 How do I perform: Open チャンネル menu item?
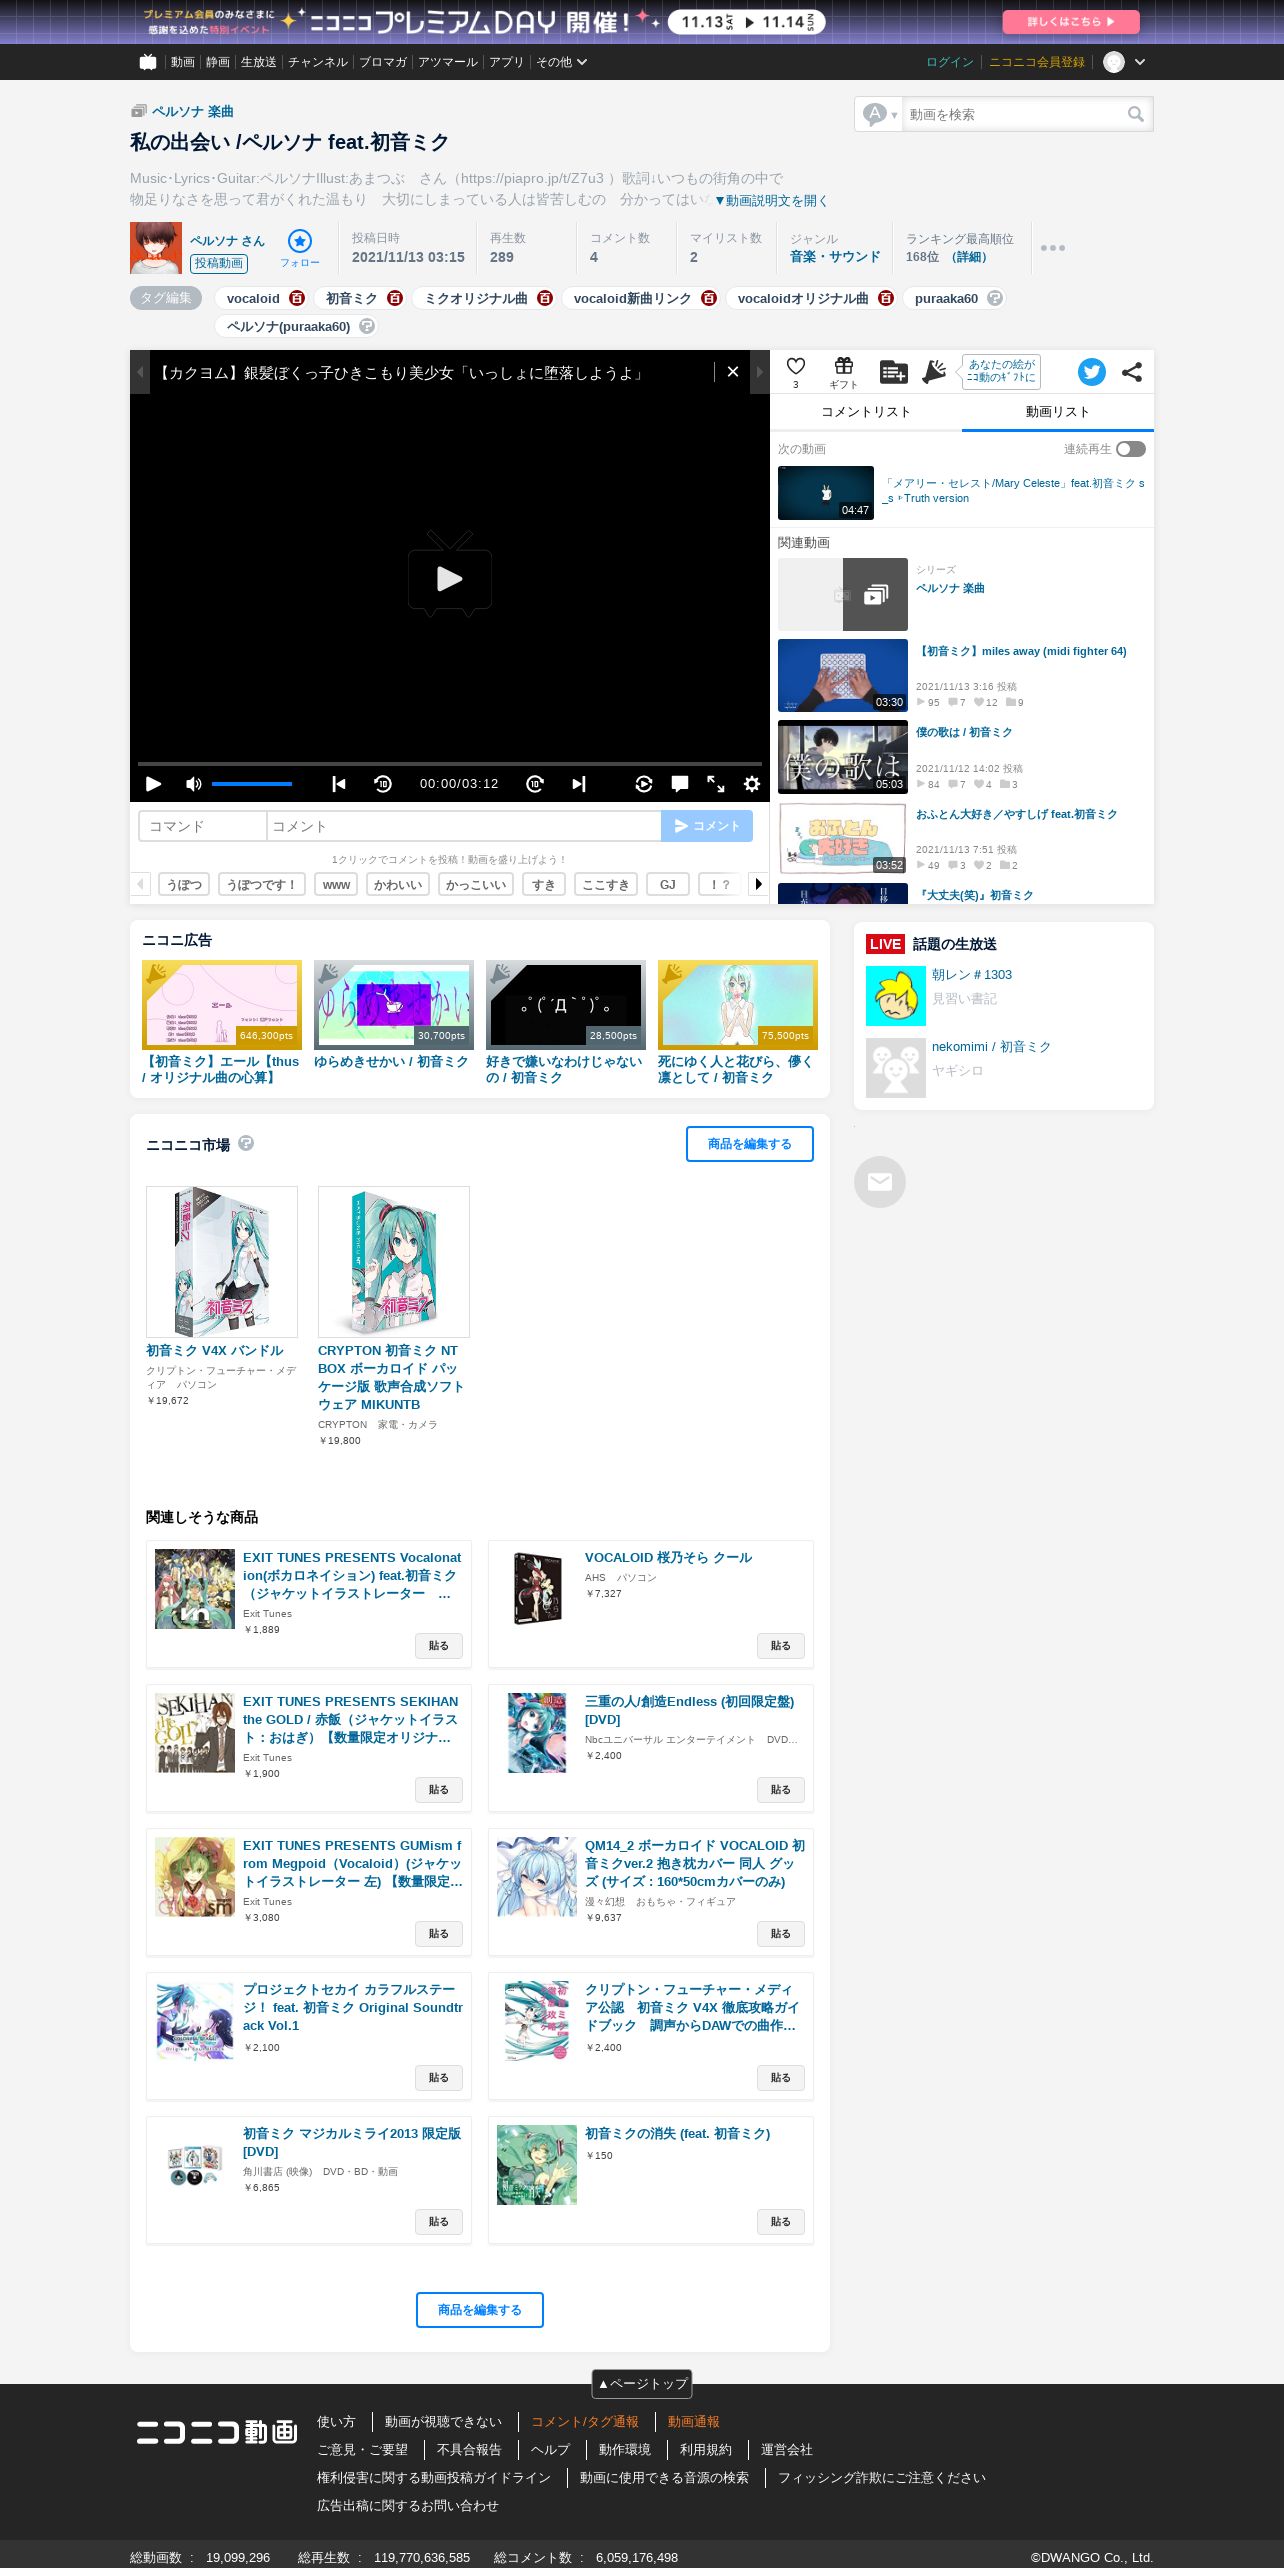318,62
